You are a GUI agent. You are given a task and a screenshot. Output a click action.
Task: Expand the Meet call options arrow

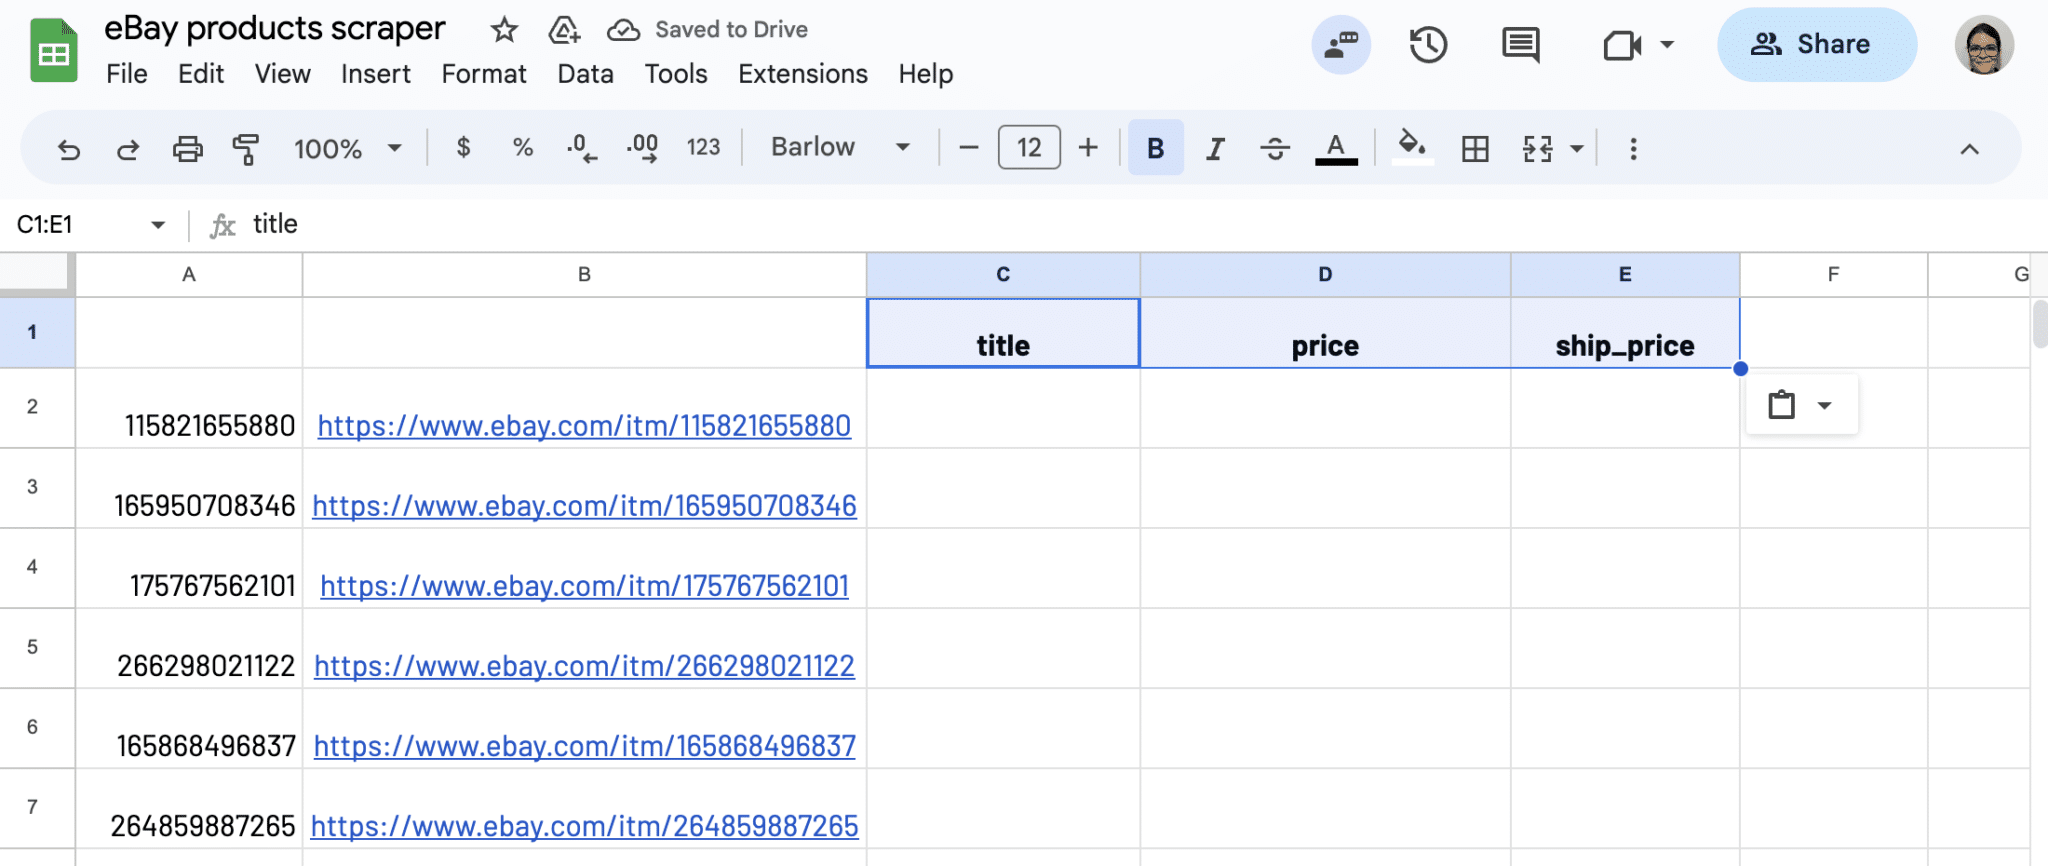(1667, 45)
